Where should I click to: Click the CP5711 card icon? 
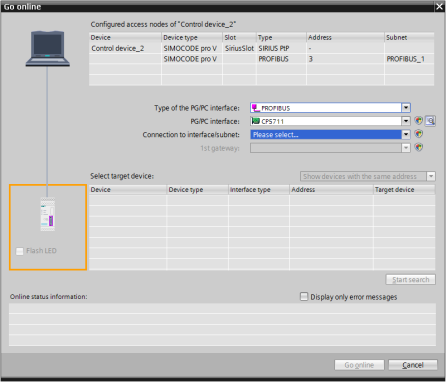click(256, 121)
